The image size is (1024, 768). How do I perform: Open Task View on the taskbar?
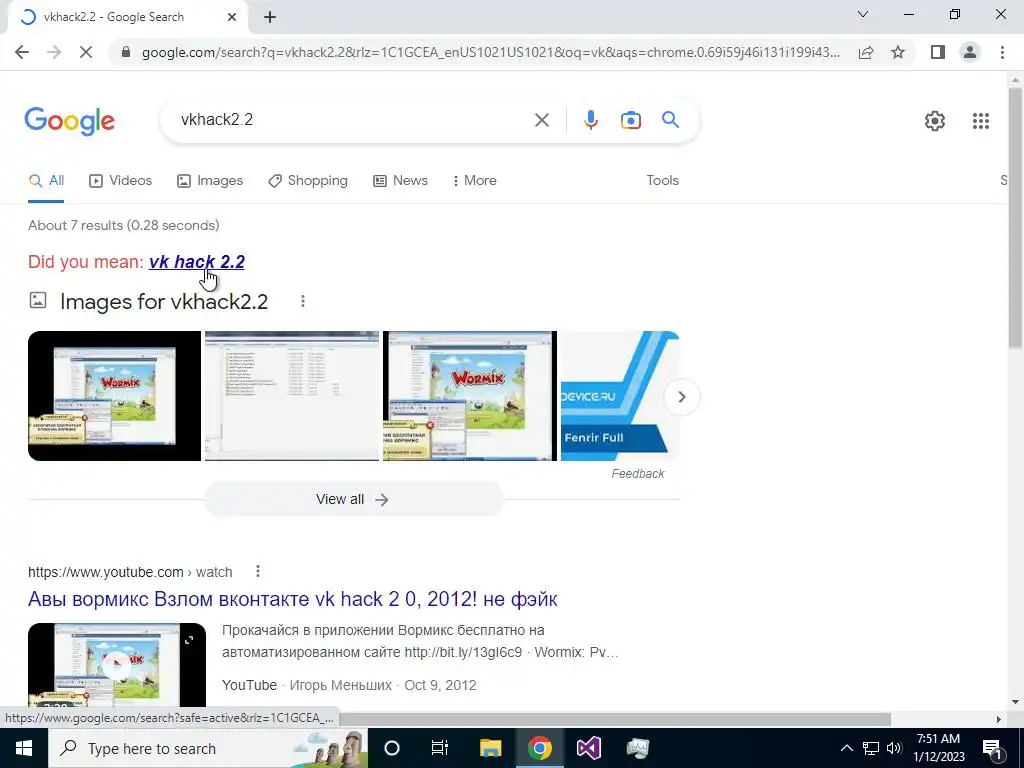click(x=440, y=748)
